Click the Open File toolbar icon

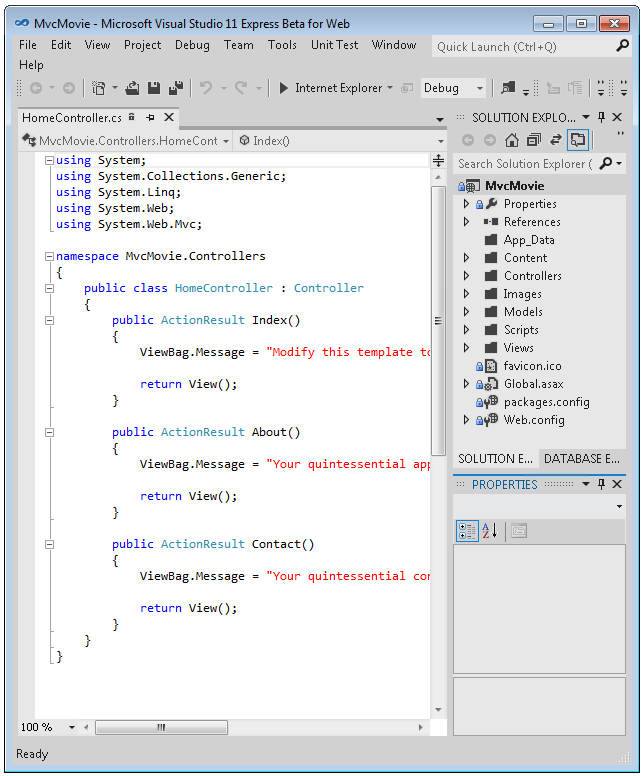[x=132, y=89]
